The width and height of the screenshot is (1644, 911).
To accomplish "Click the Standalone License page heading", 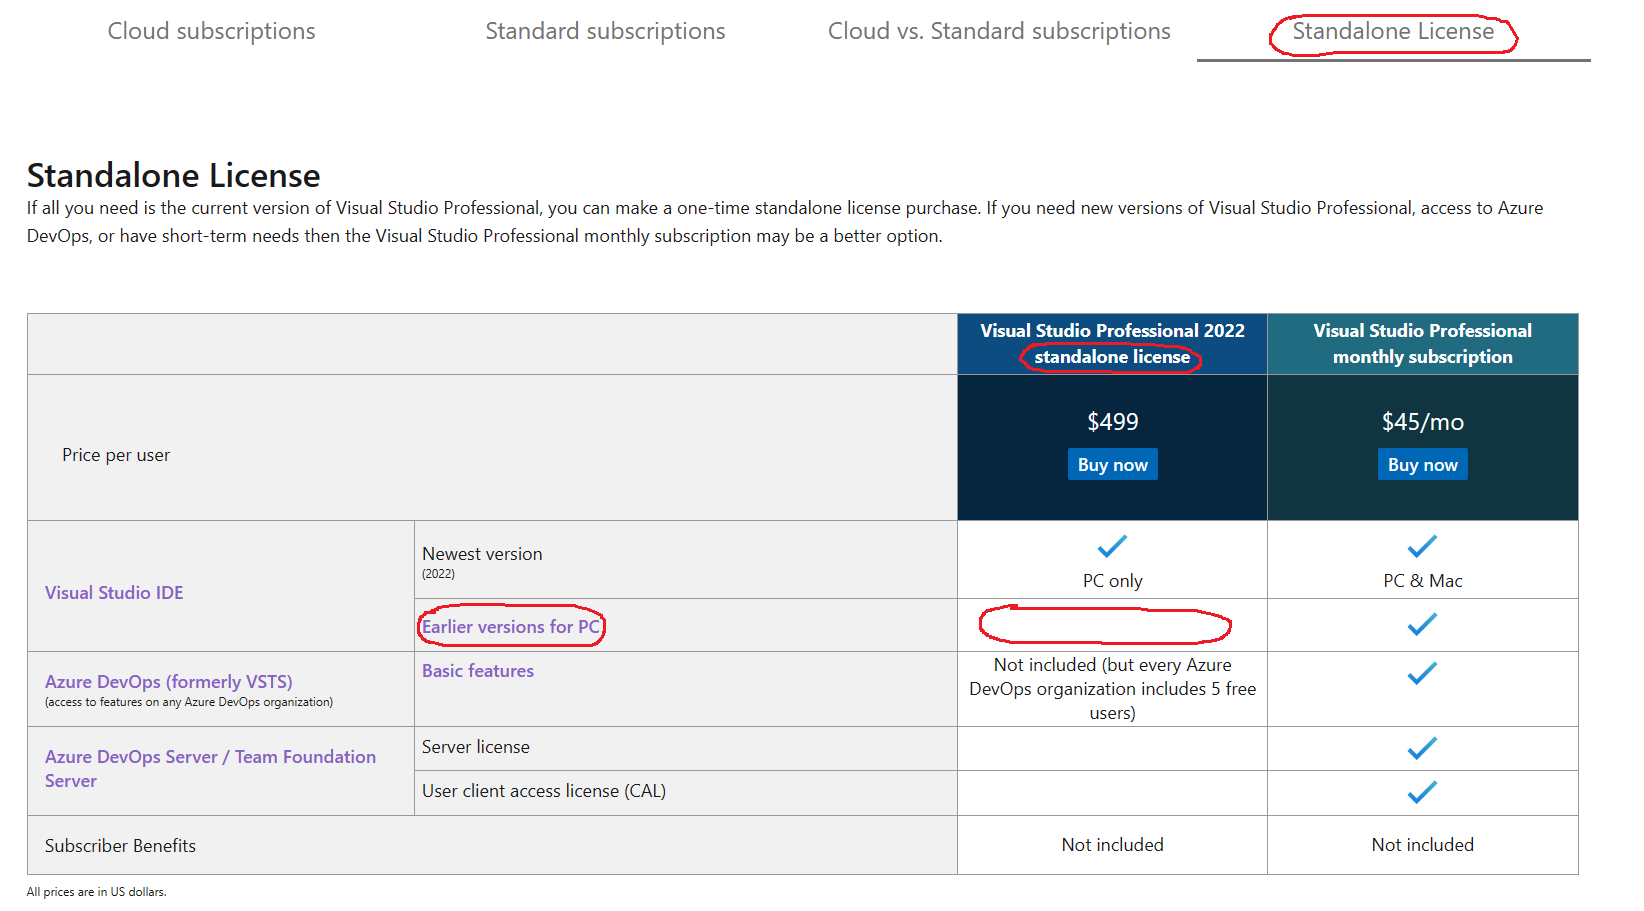I will pos(173,175).
